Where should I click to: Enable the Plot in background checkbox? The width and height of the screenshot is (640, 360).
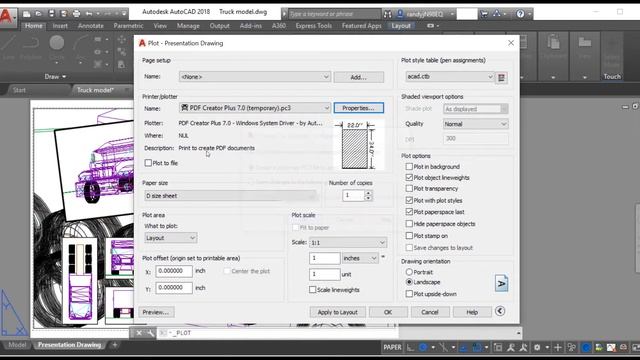(409, 167)
